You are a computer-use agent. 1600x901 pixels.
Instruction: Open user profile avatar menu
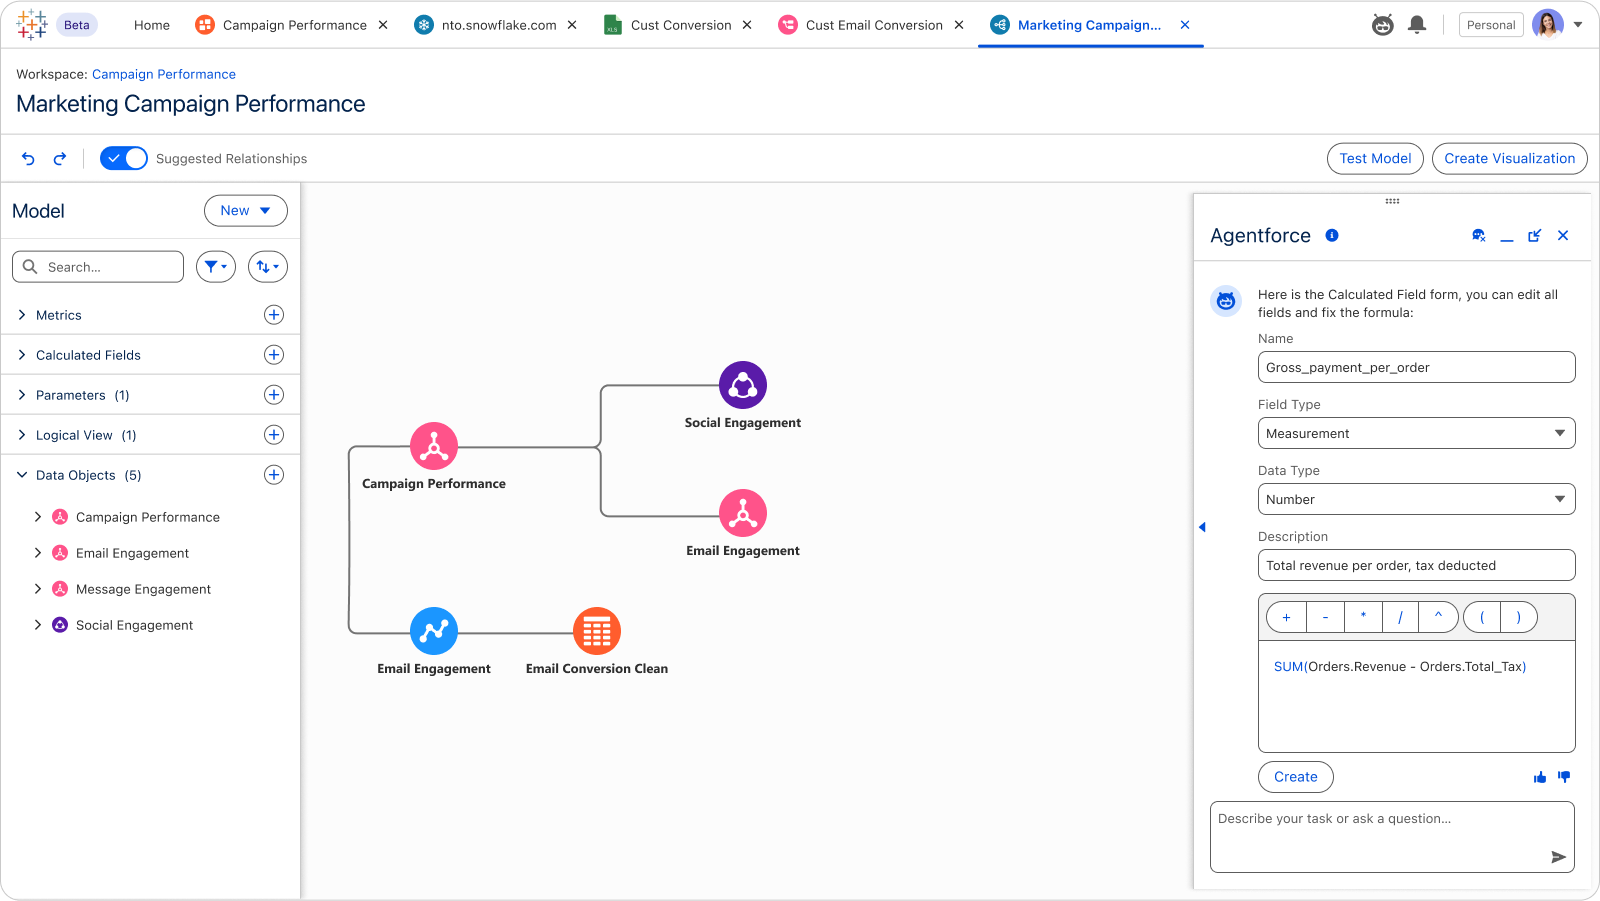point(1548,25)
